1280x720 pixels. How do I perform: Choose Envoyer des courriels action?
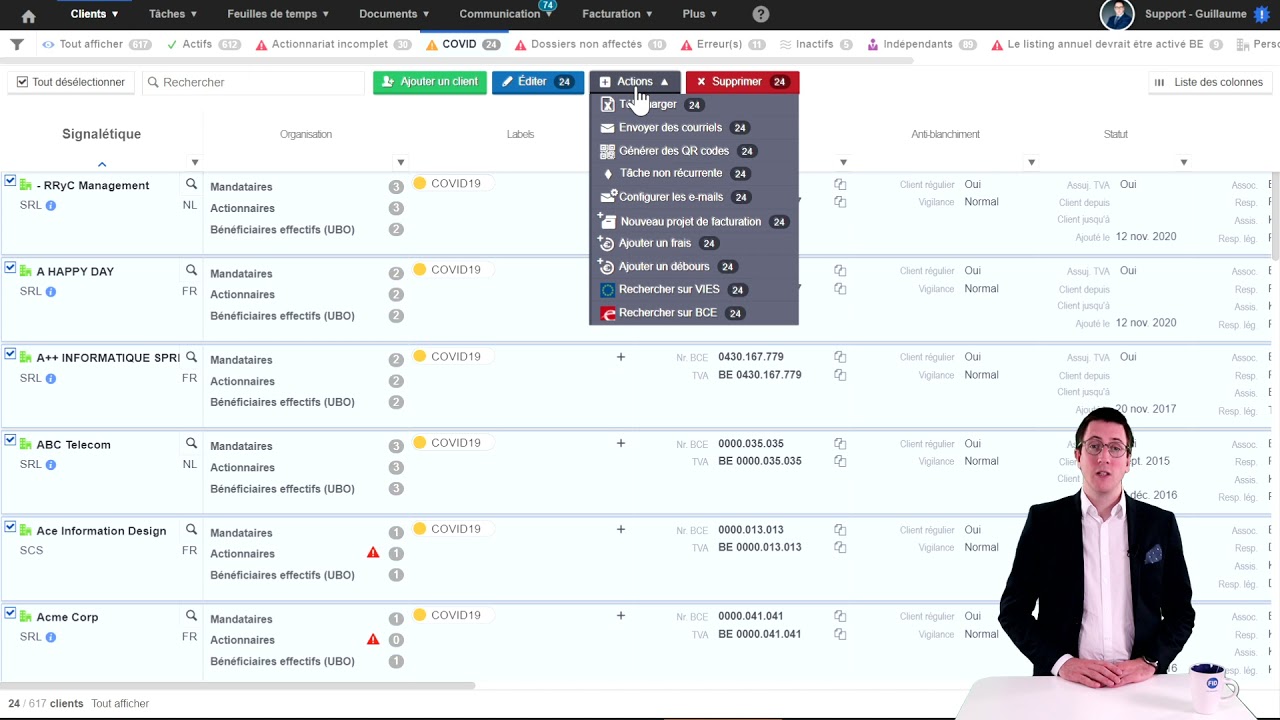click(x=694, y=128)
